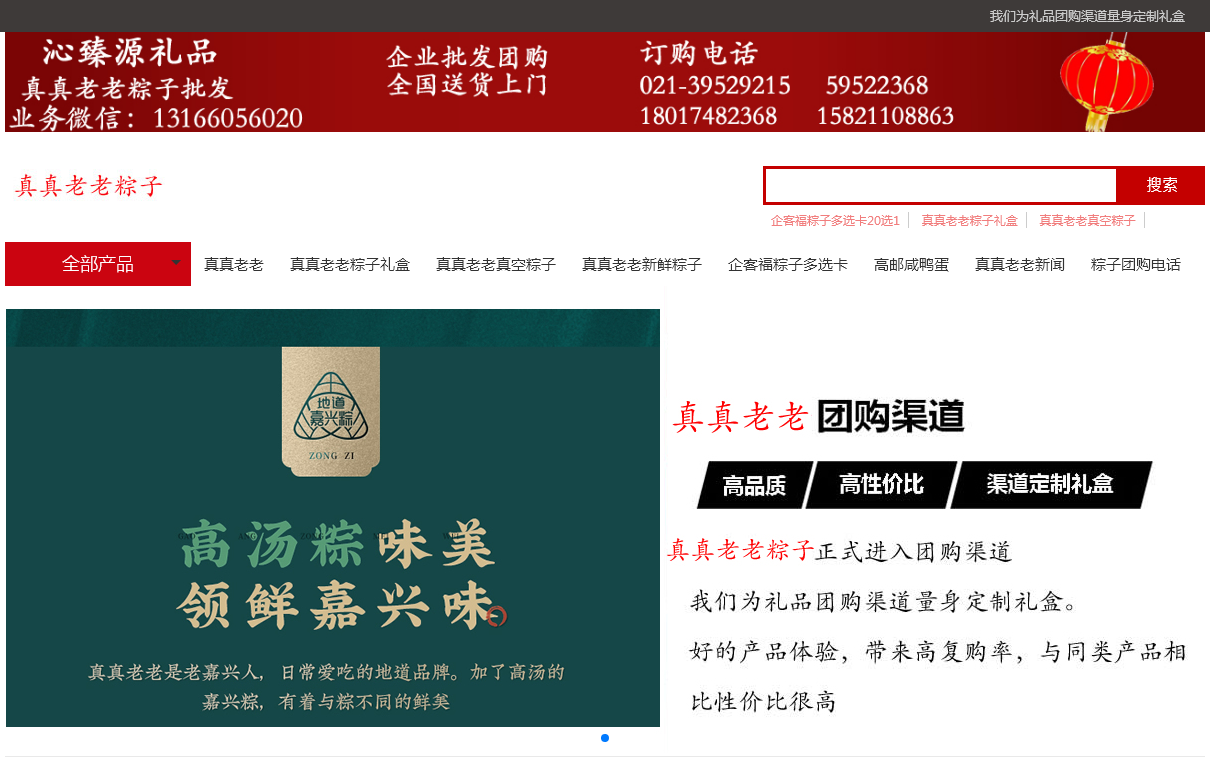Select 真真老老真空粽子 in navigation bar

pos(496,265)
